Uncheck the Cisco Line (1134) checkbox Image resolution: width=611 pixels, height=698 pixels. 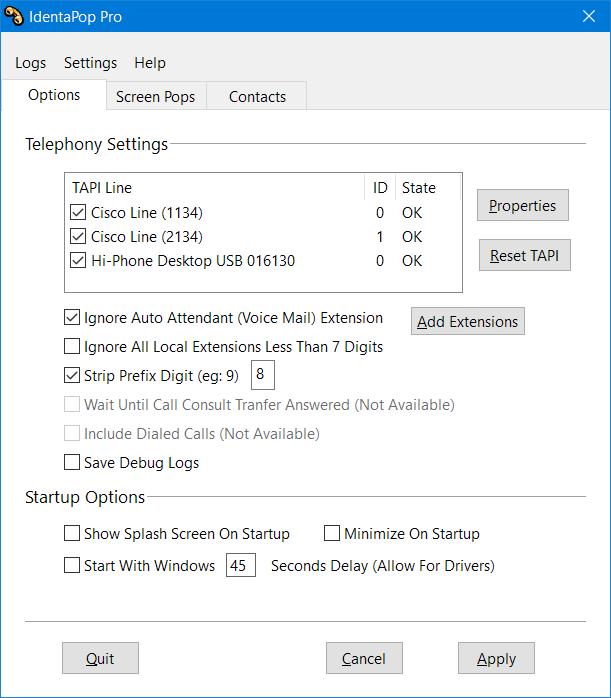click(78, 212)
